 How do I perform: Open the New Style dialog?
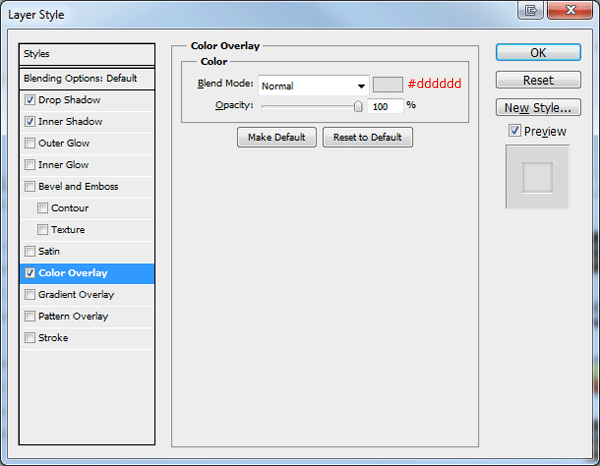pos(538,108)
